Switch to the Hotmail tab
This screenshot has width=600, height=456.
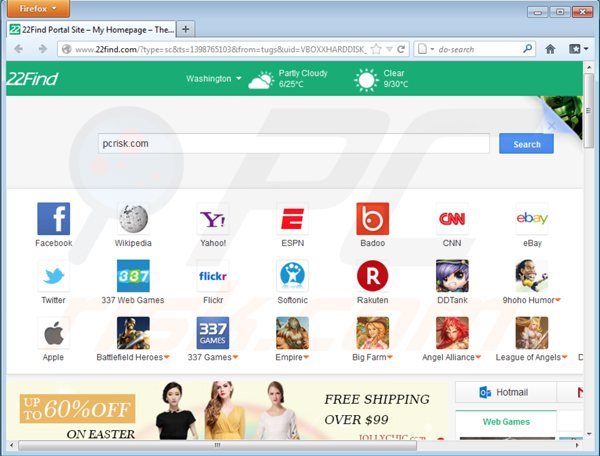(x=505, y=392)
